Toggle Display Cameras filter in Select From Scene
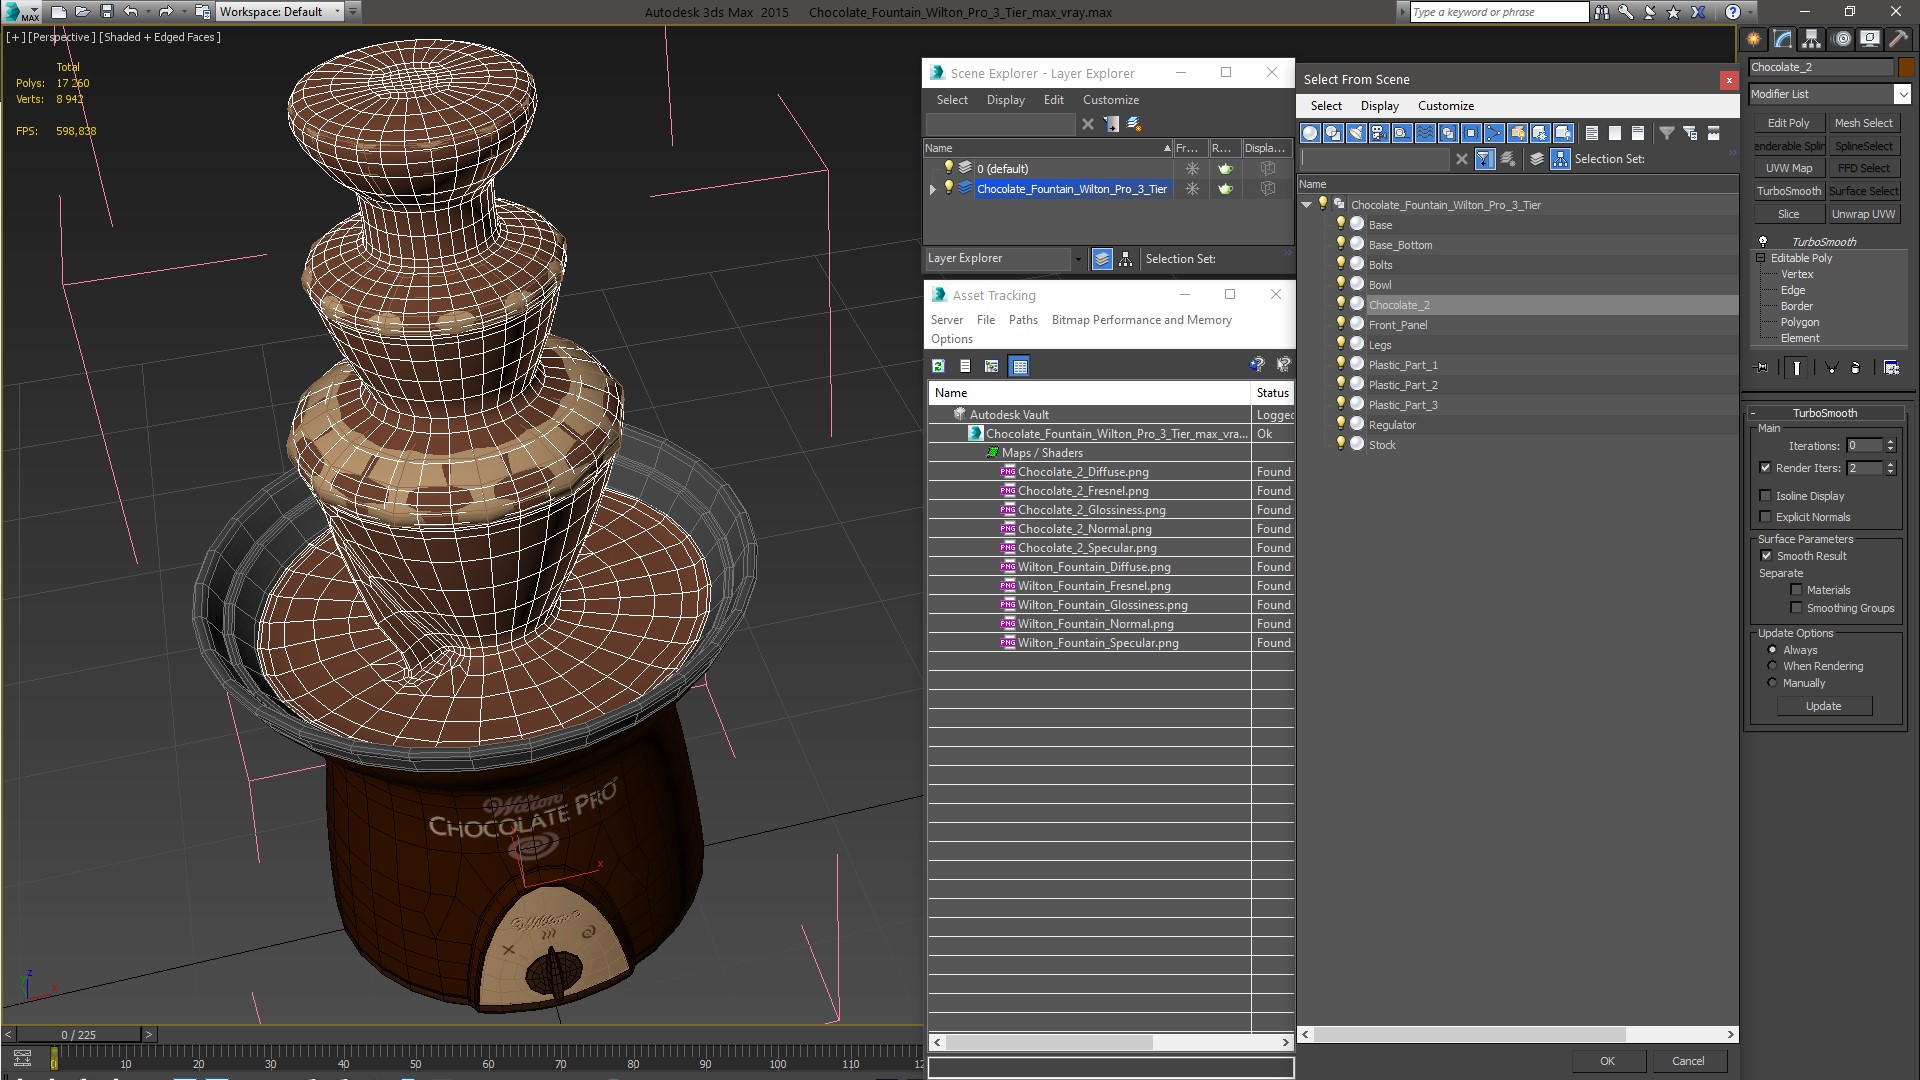 (1379, 133)
